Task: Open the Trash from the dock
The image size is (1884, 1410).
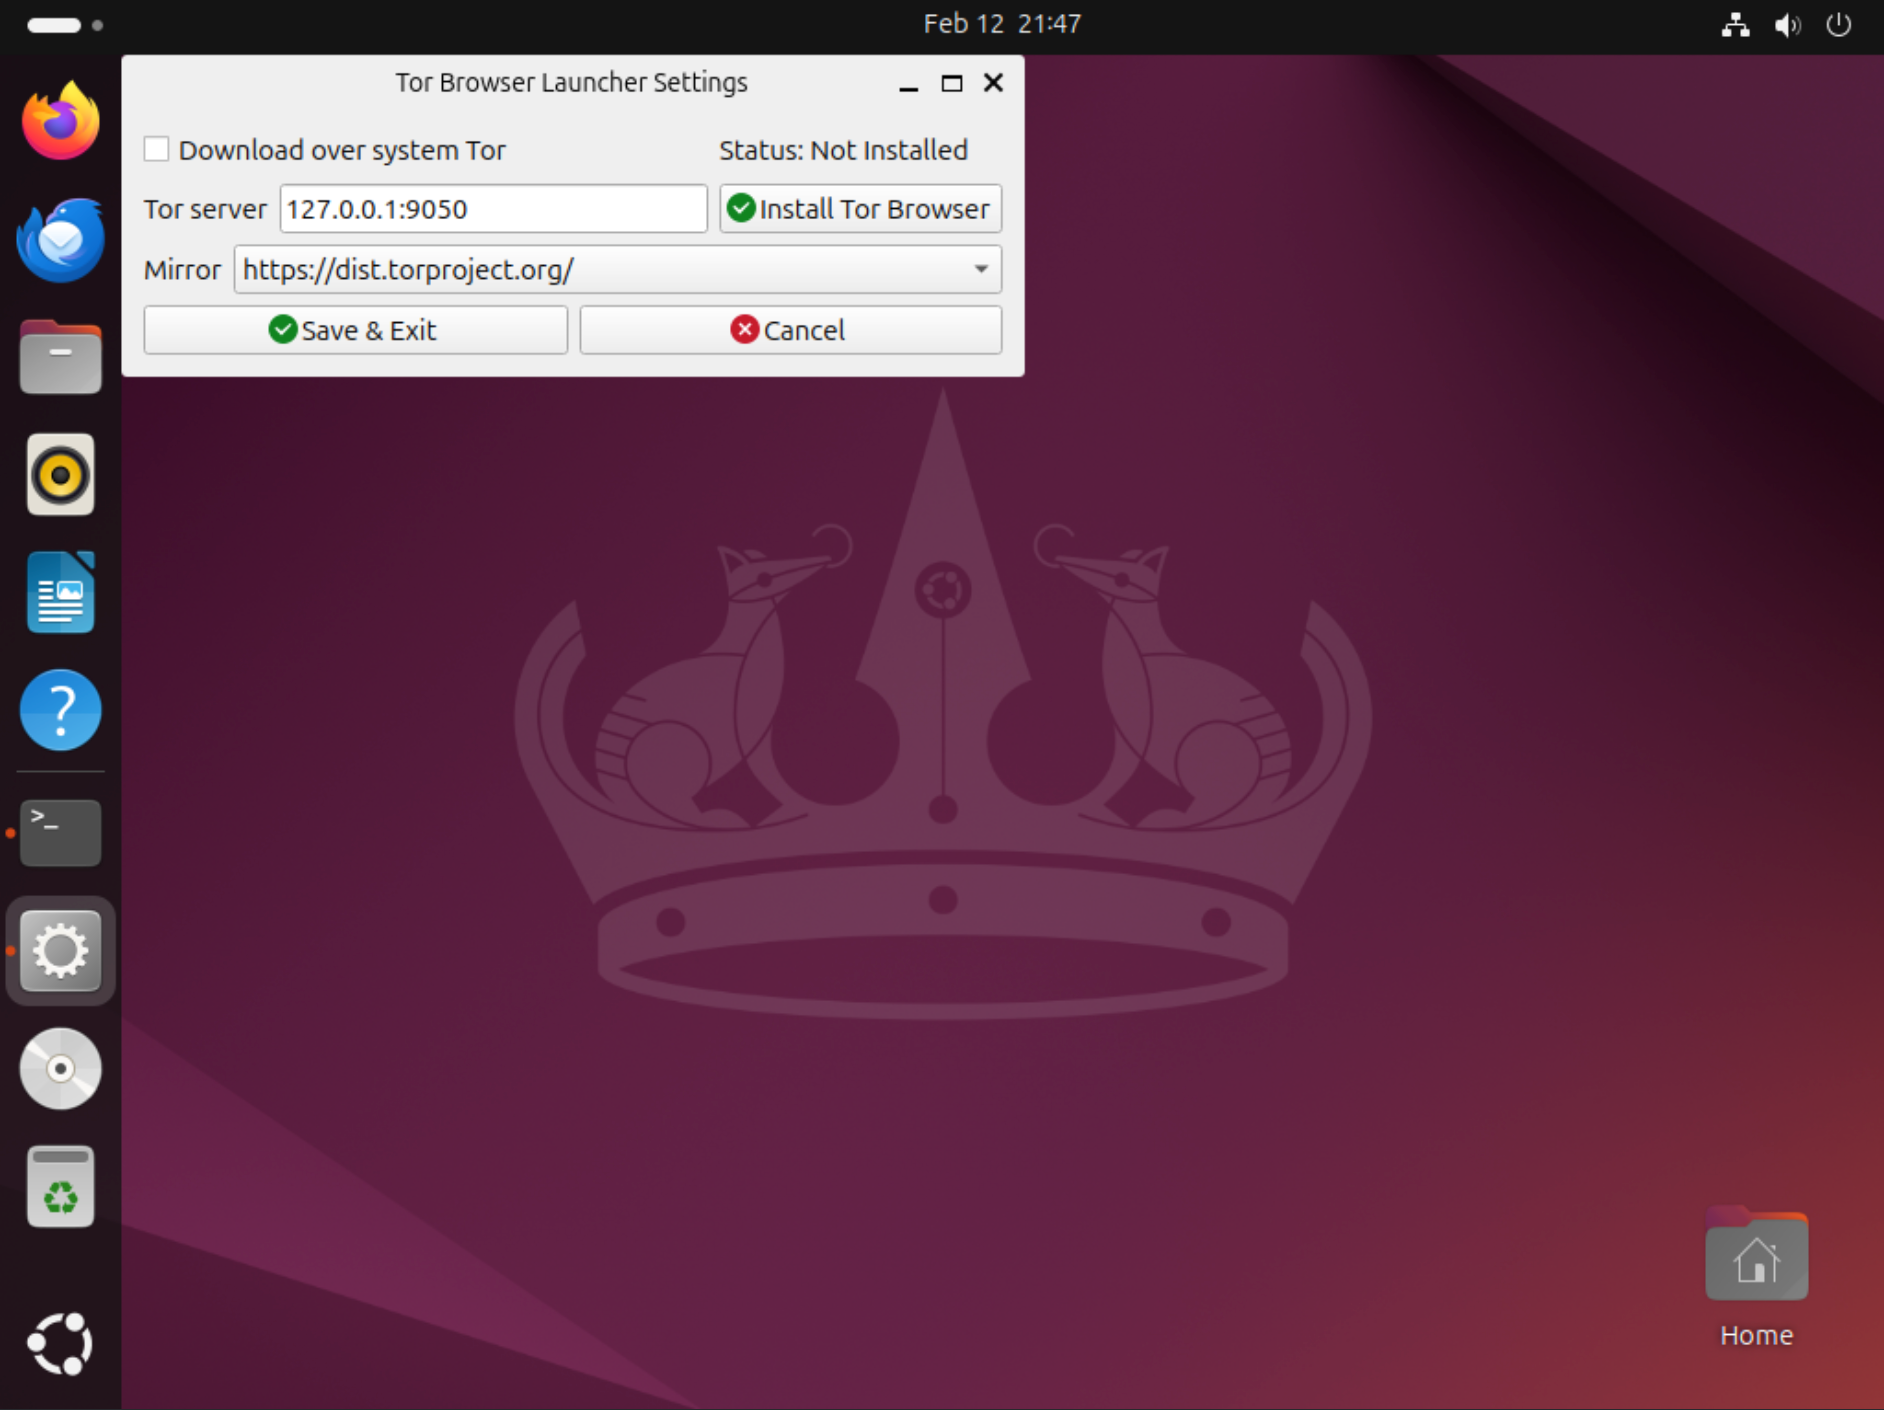Action: pyautogui.click(x=59, y=1185)
